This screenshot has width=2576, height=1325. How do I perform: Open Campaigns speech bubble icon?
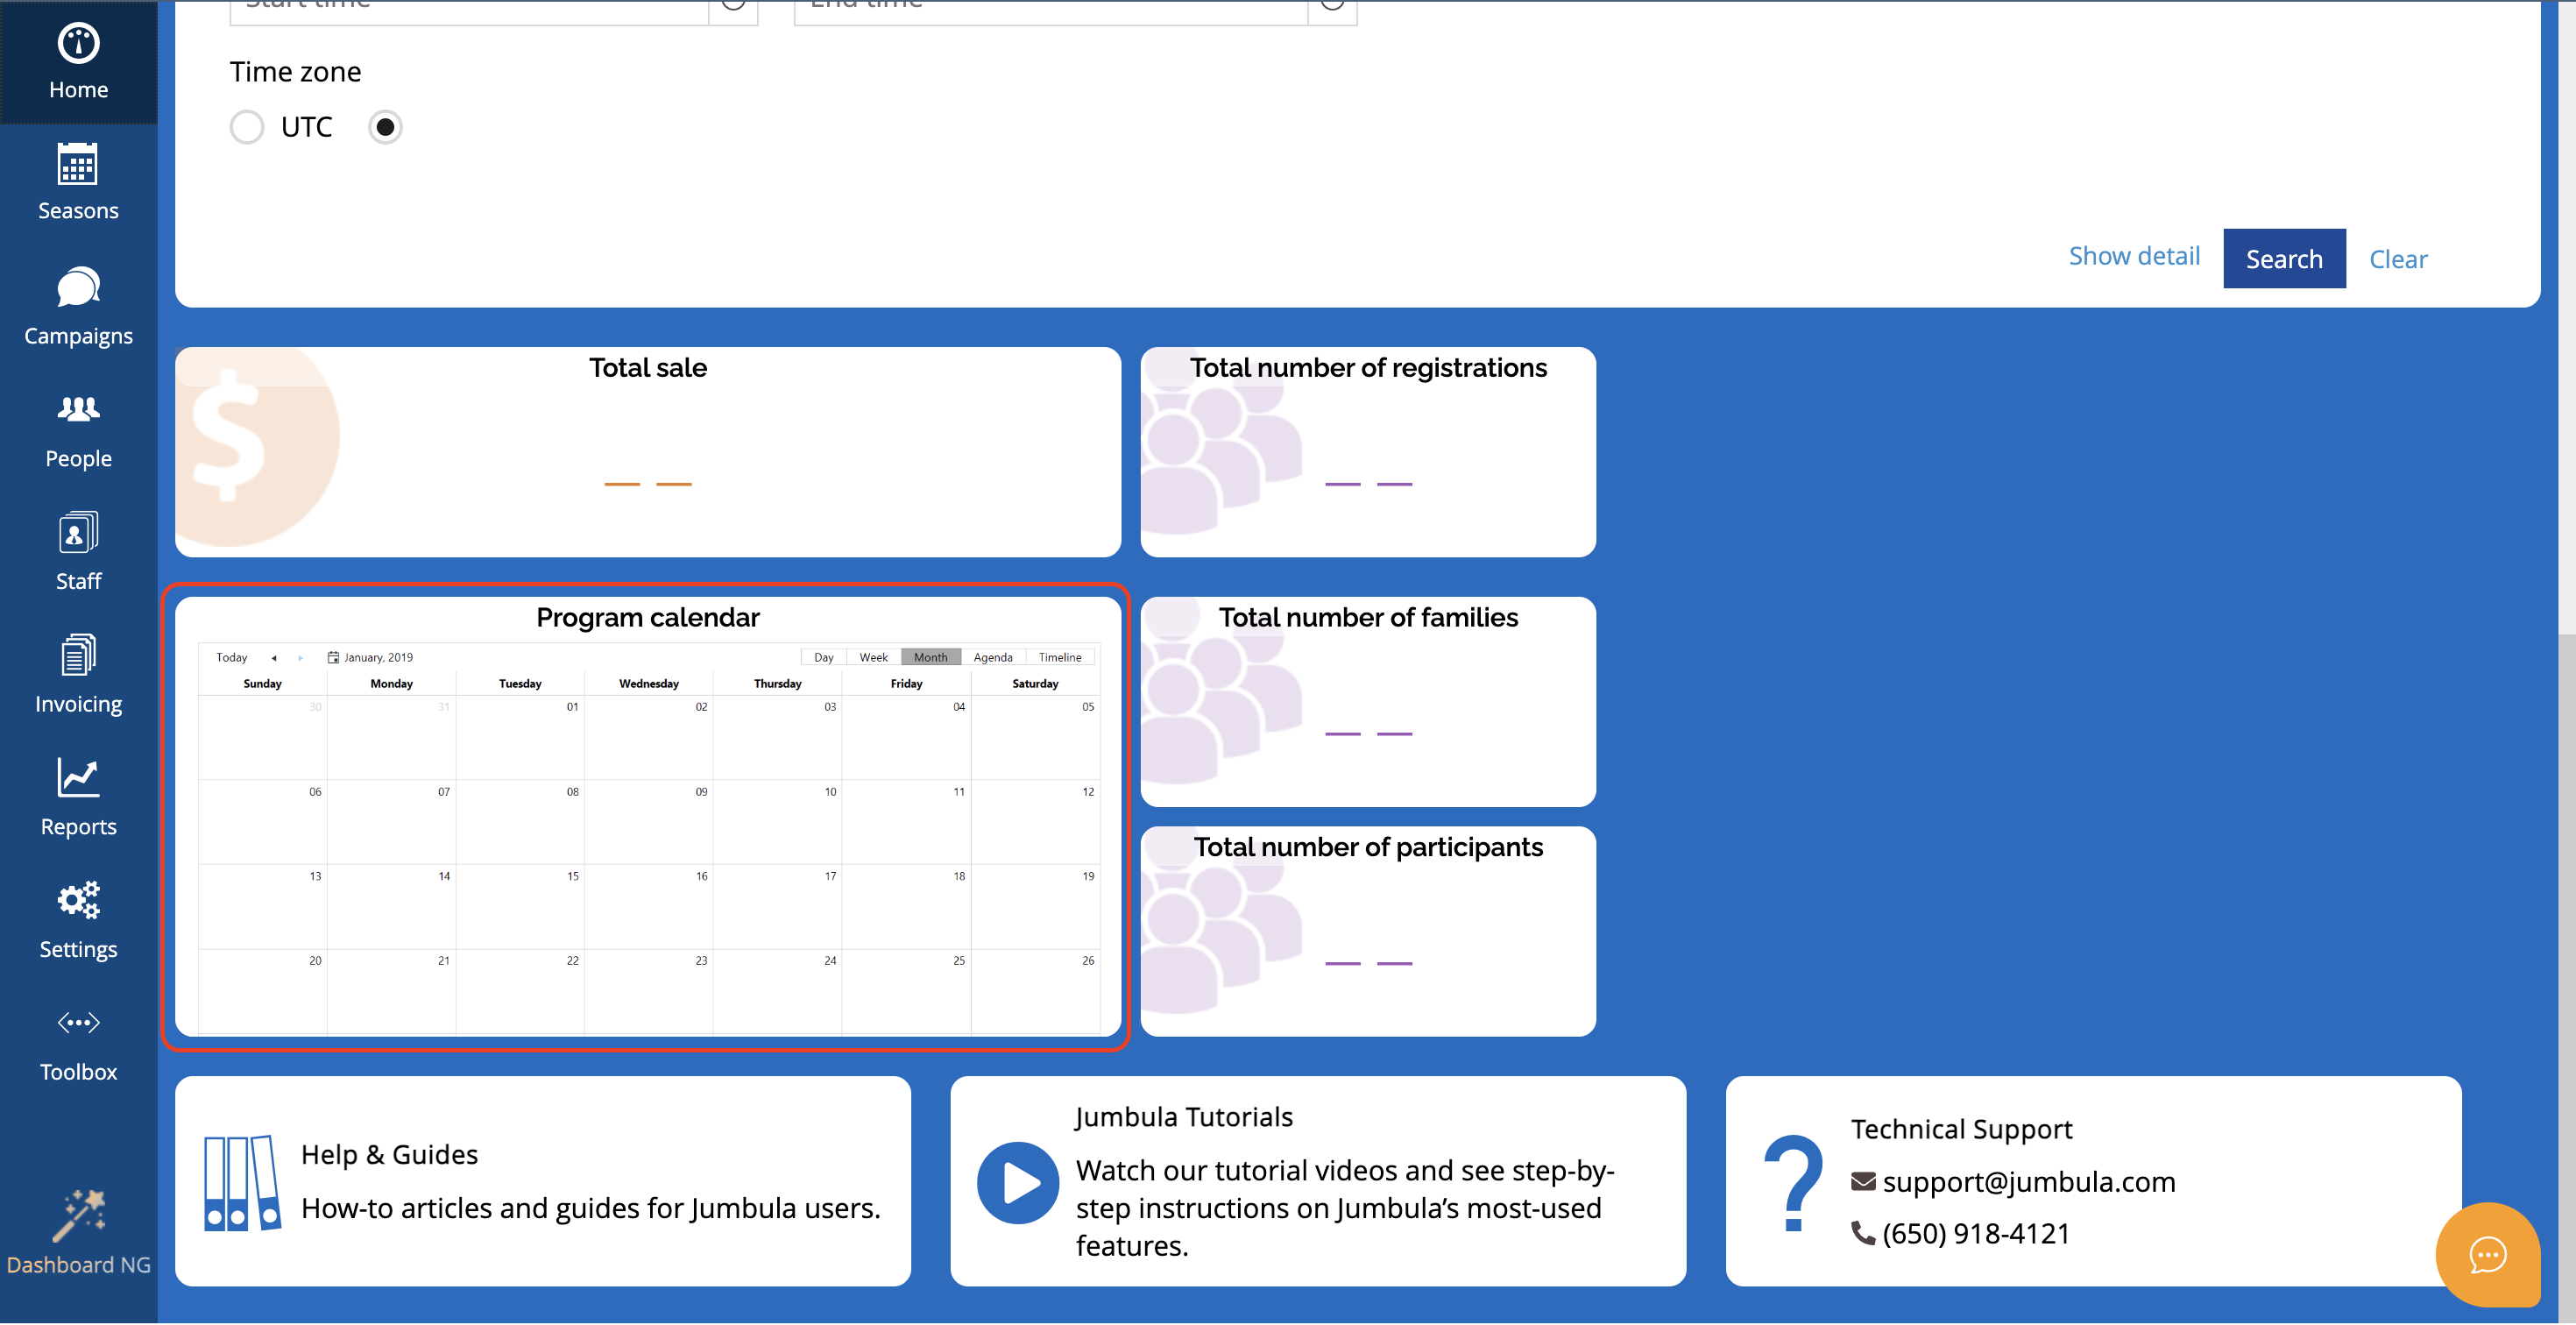[x=78, y=289]
